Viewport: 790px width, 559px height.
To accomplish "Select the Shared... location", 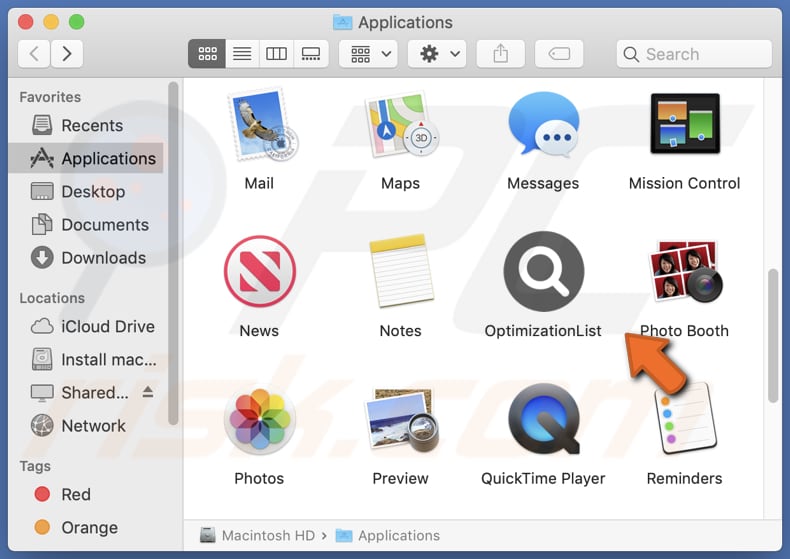I will (x=81, y=393).
